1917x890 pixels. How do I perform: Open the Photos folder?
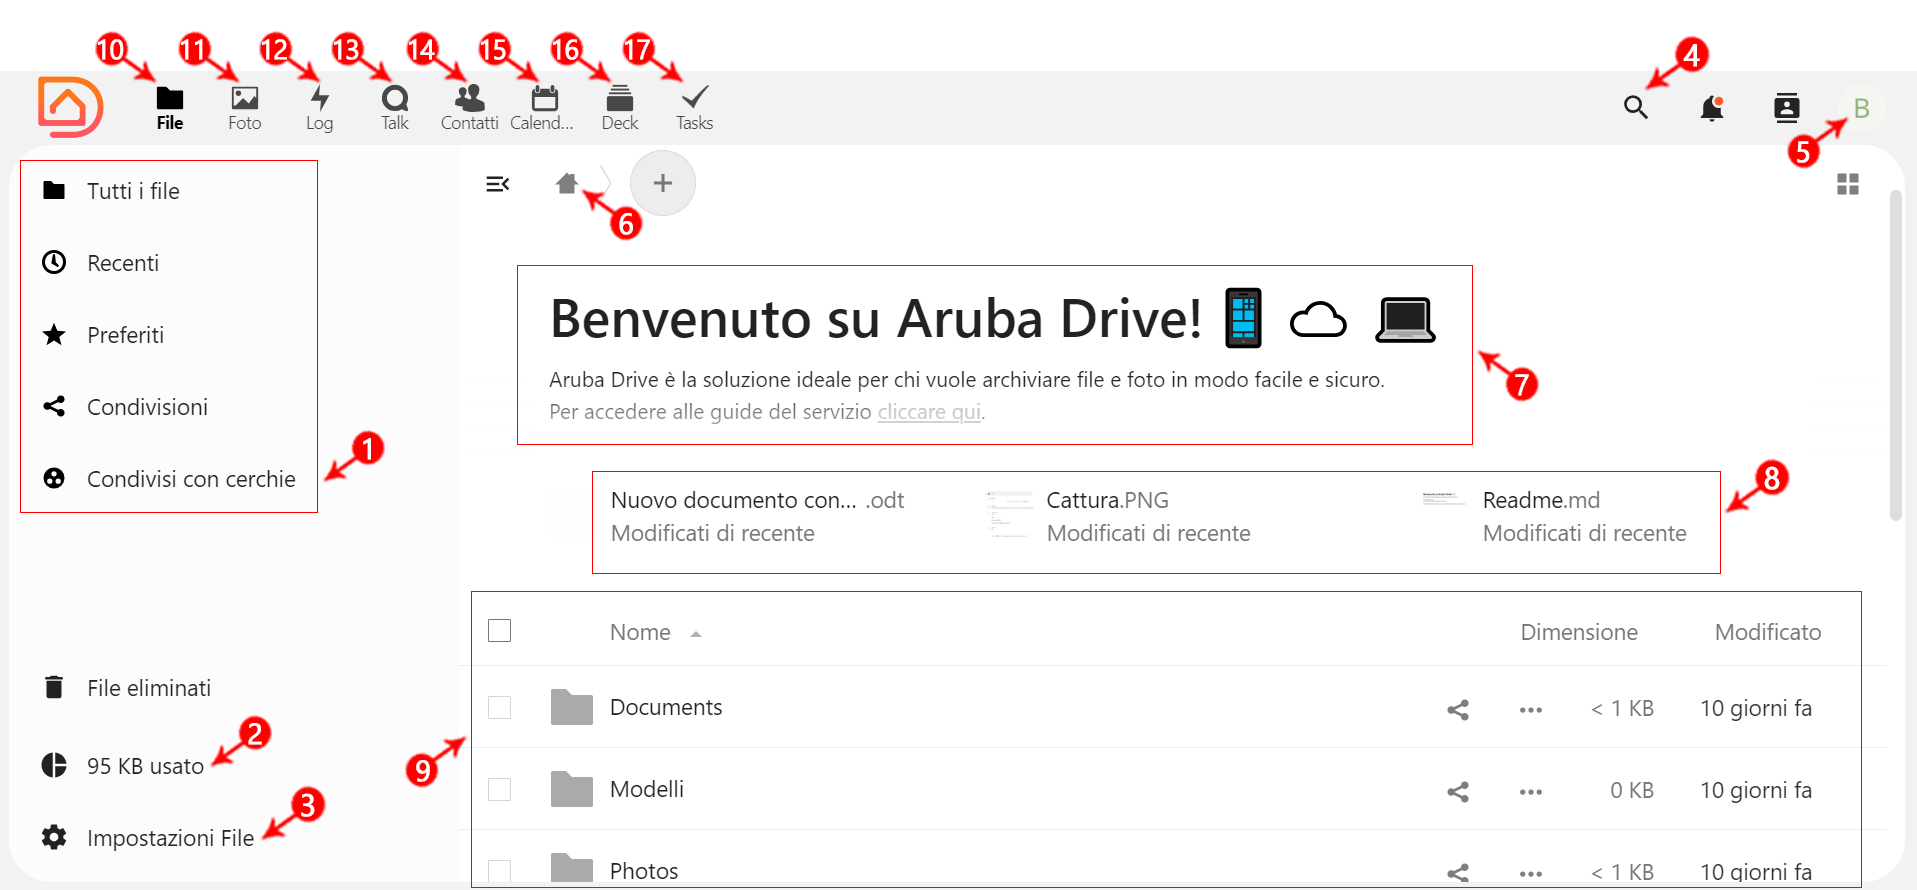pyautogui.click(x=644, y=871)
